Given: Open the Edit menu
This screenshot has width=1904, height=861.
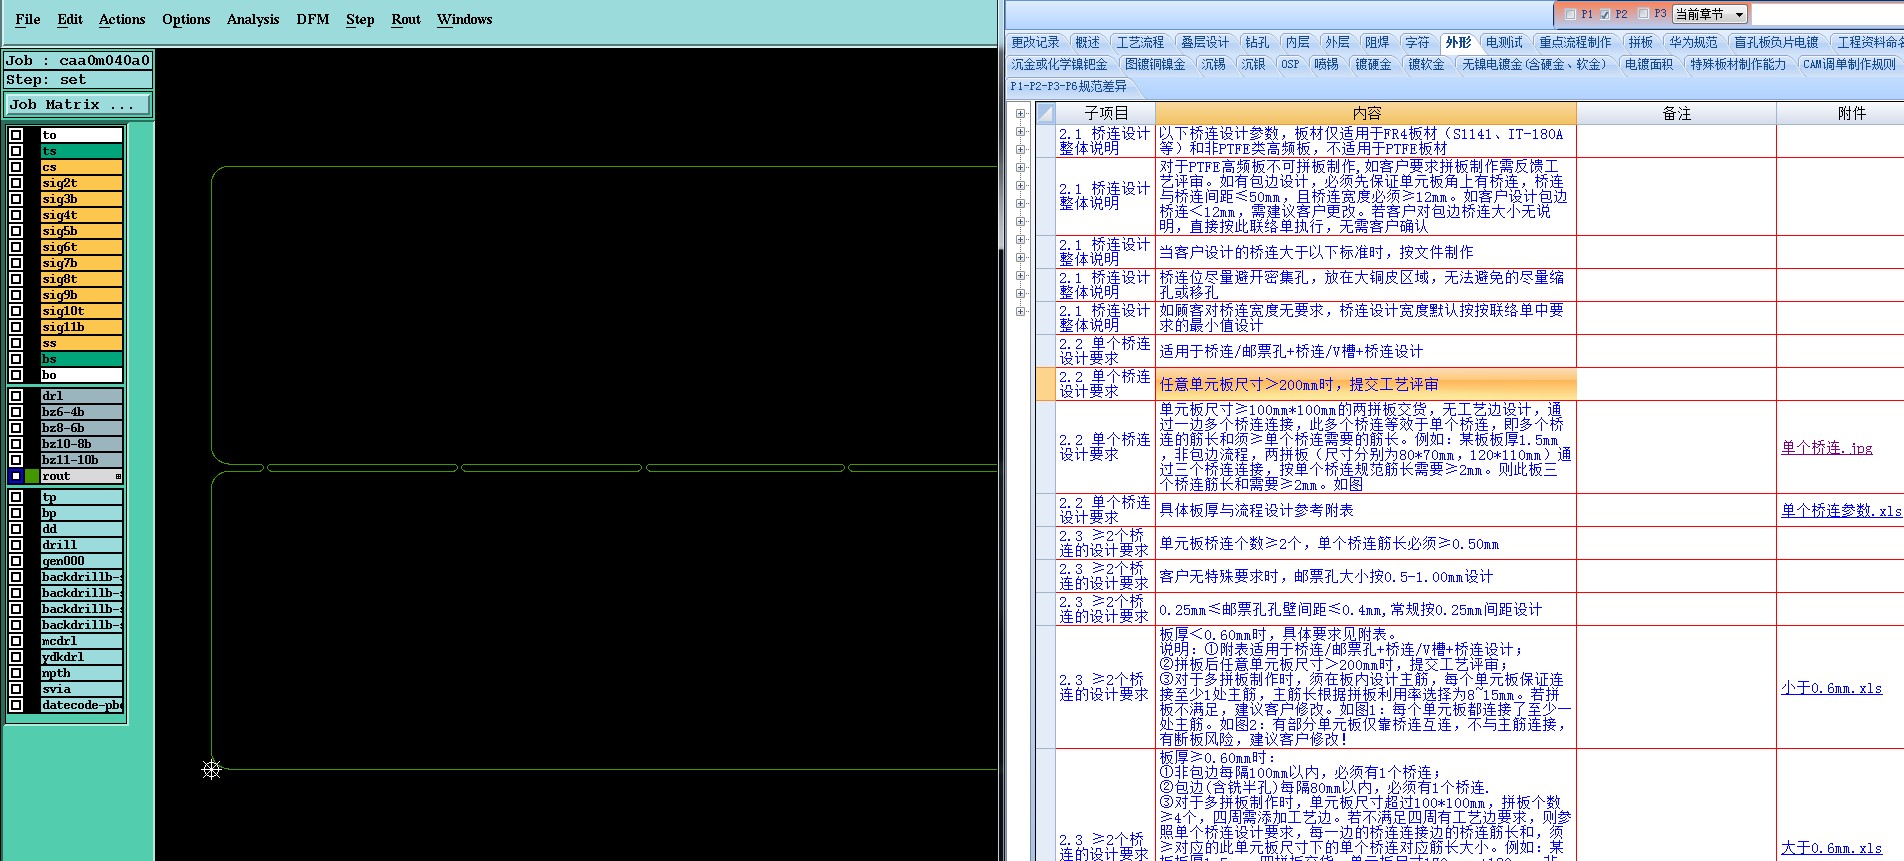Looking at the screenshot, I should [x=70, y=19].
